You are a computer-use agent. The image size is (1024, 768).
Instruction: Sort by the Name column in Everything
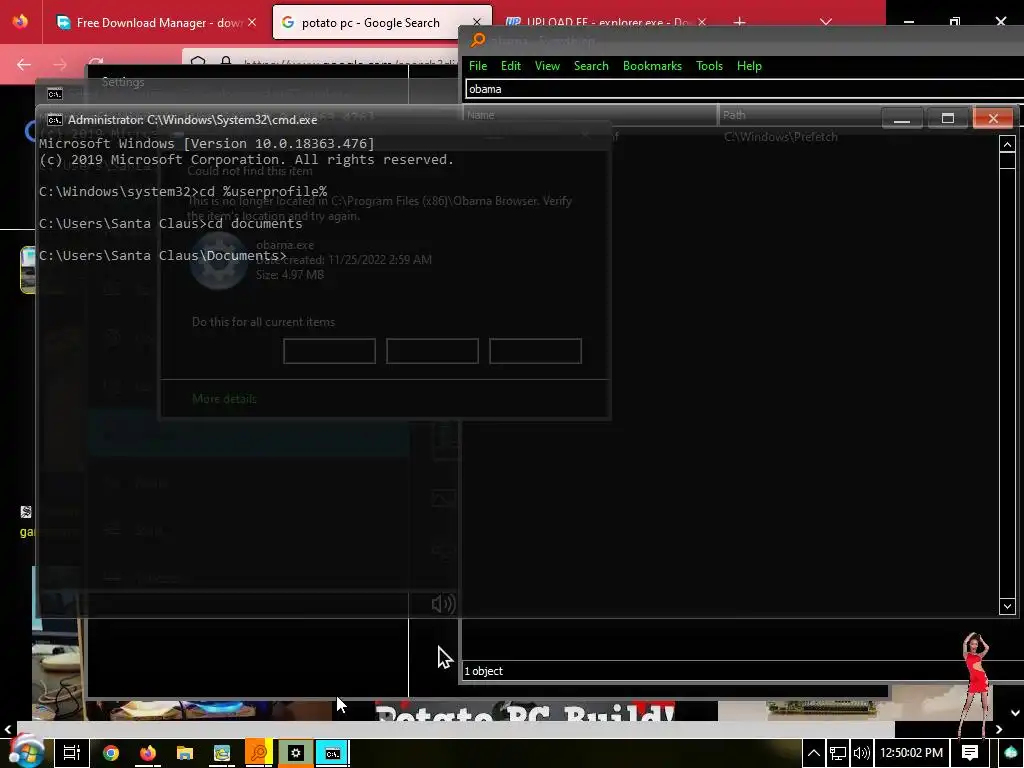coord(590,115)
